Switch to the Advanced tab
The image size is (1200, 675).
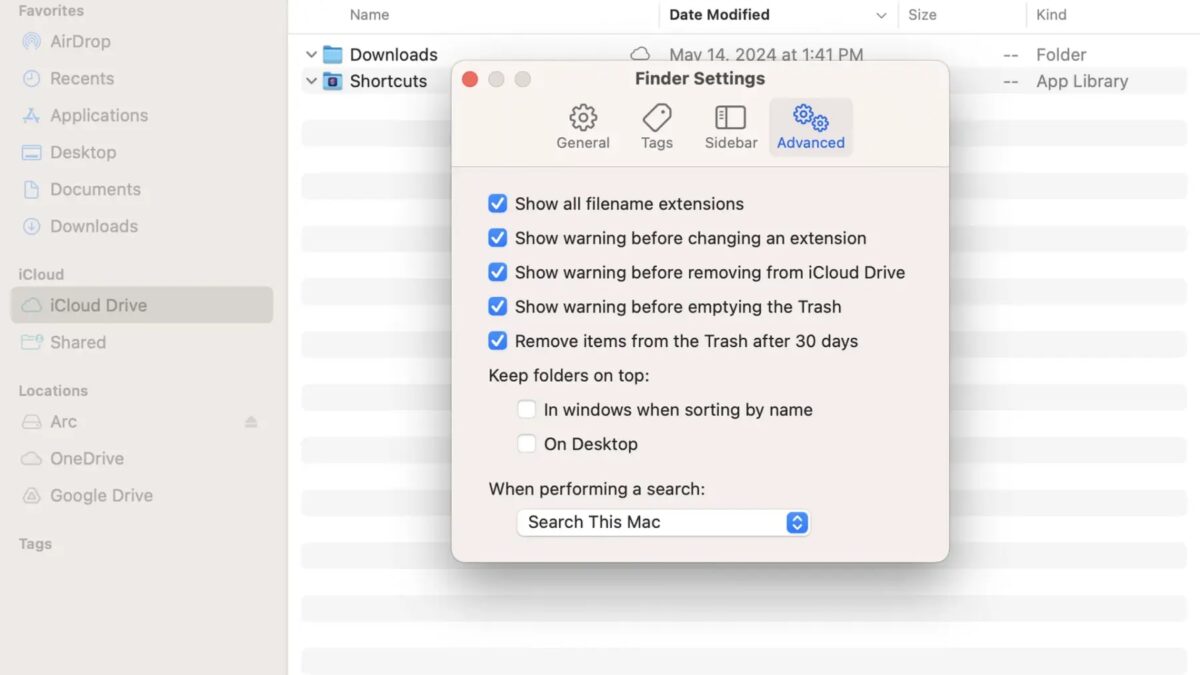[810, 127]
